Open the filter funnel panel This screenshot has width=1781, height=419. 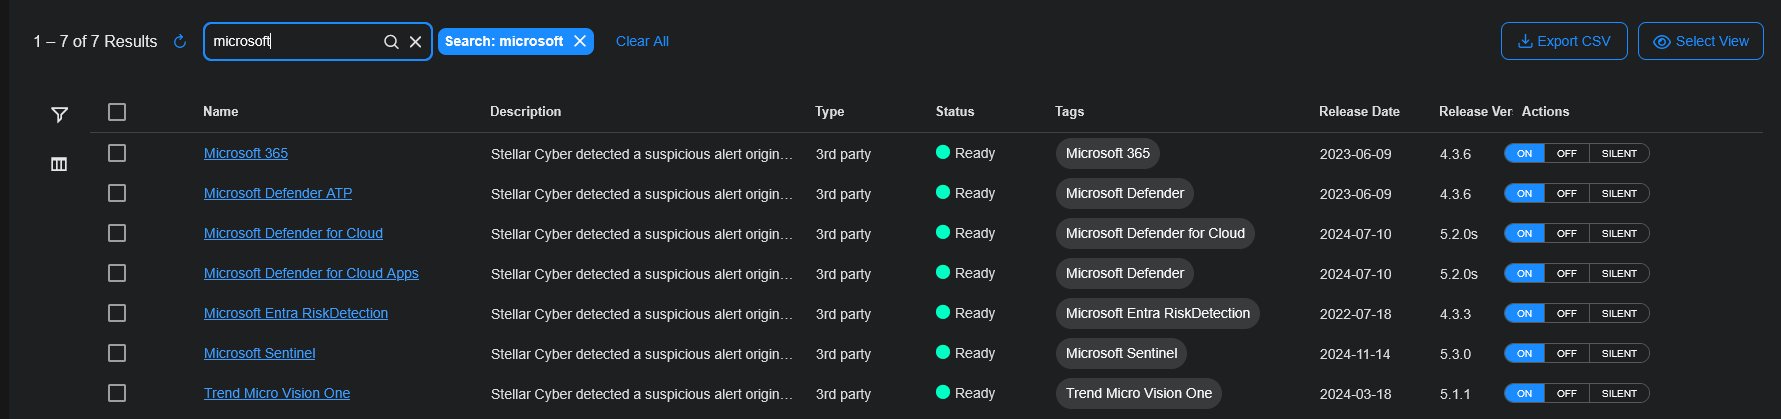pos(59,115)
